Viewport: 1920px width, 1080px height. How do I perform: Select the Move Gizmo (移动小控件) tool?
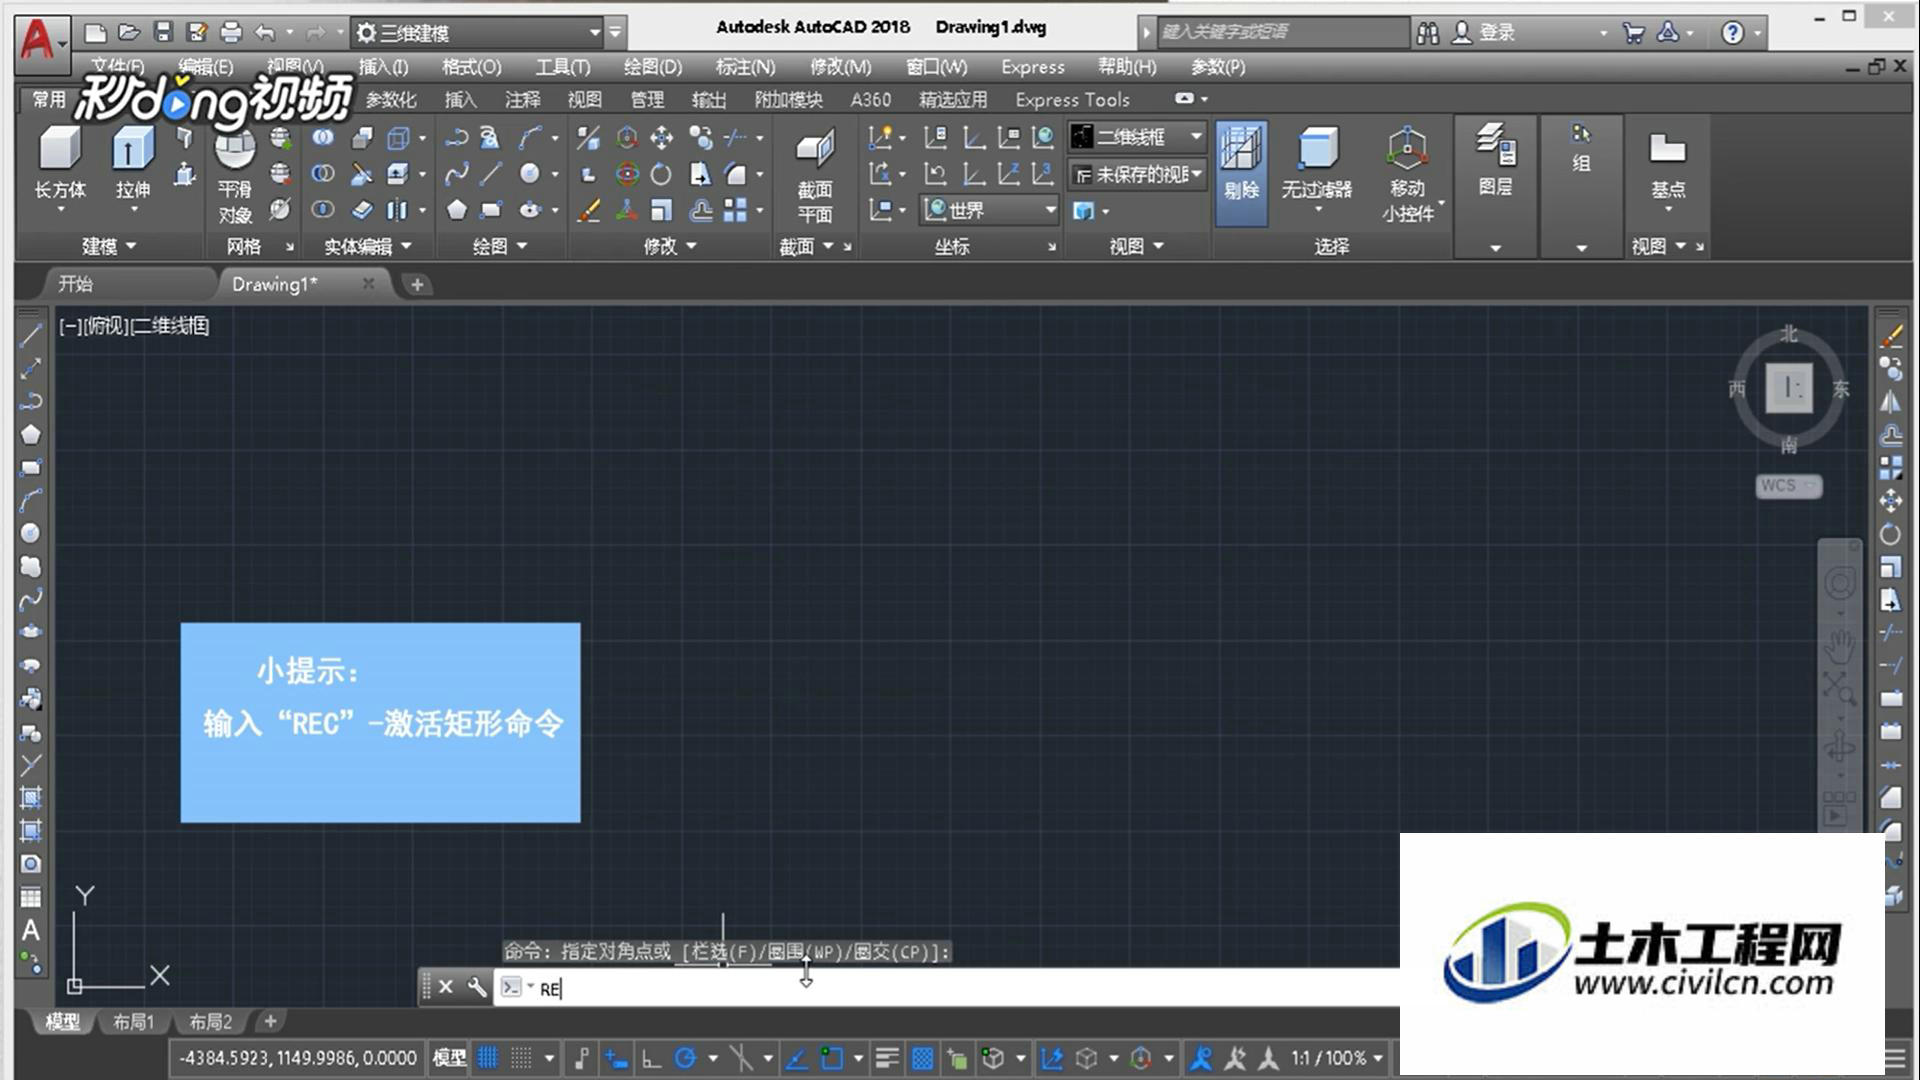pos(1408,175)
